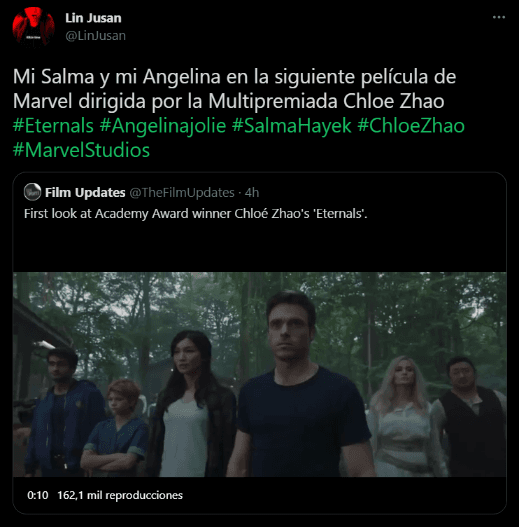
Task: Click the 4h timestamp of quoted tweet
Action: click(x=252, y=193)
